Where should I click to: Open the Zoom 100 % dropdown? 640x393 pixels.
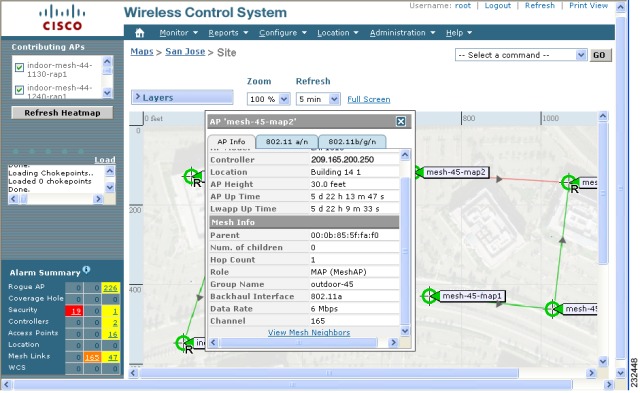pos(268,99)
